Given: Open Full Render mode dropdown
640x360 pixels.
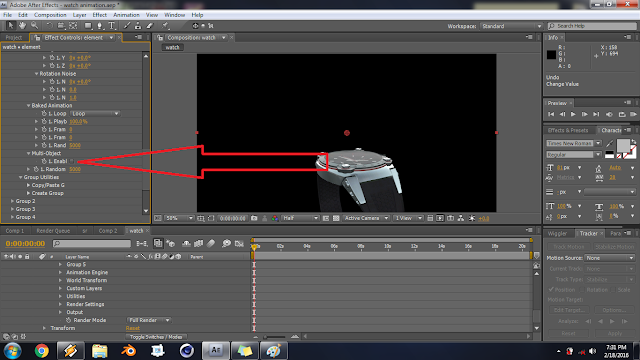Looking at the screenshot, I should [149, 320].
